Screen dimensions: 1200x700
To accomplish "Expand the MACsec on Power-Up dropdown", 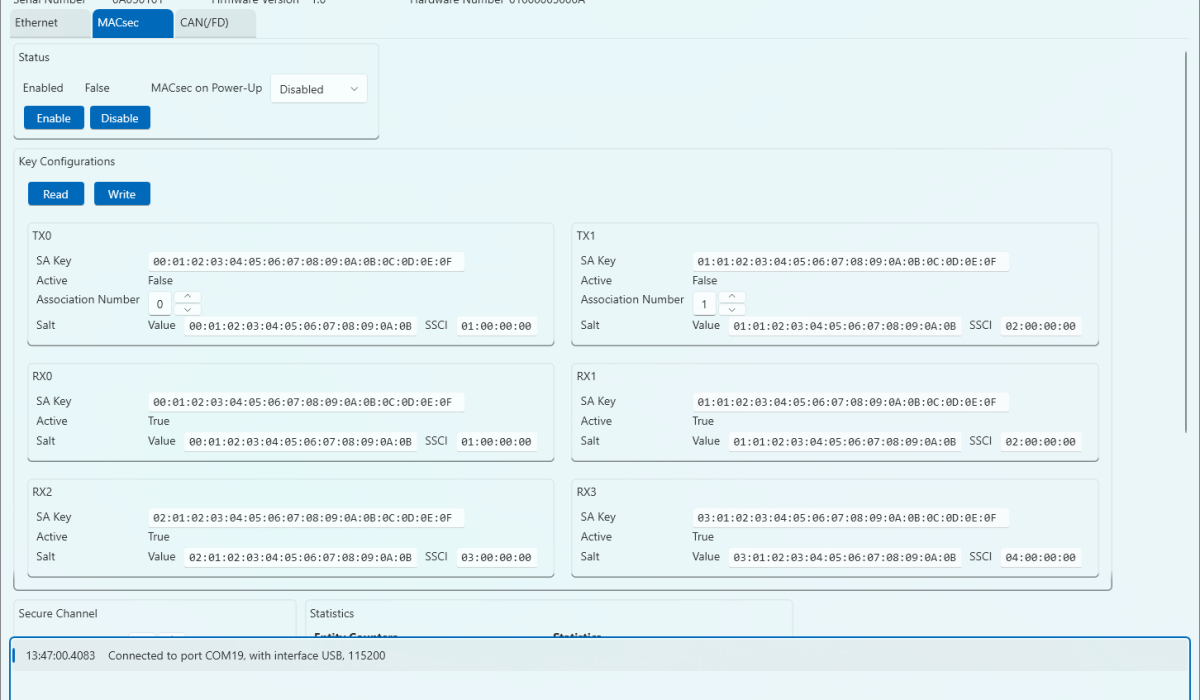I will (x=319, y=89).
